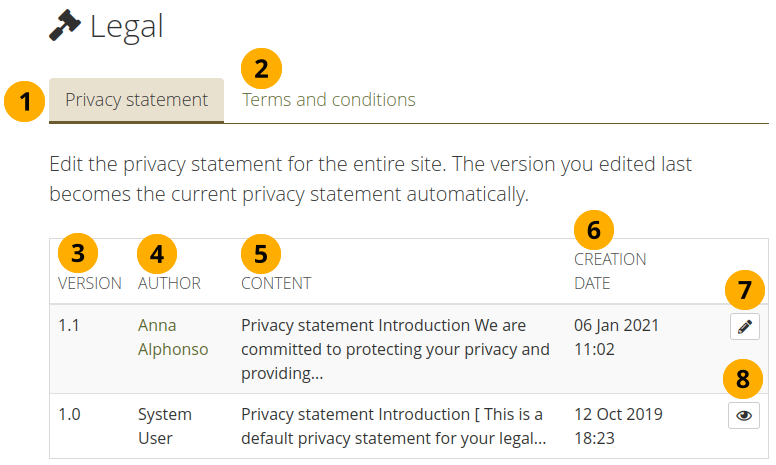Click the orange callout badge numbered 4

[157, 253]
